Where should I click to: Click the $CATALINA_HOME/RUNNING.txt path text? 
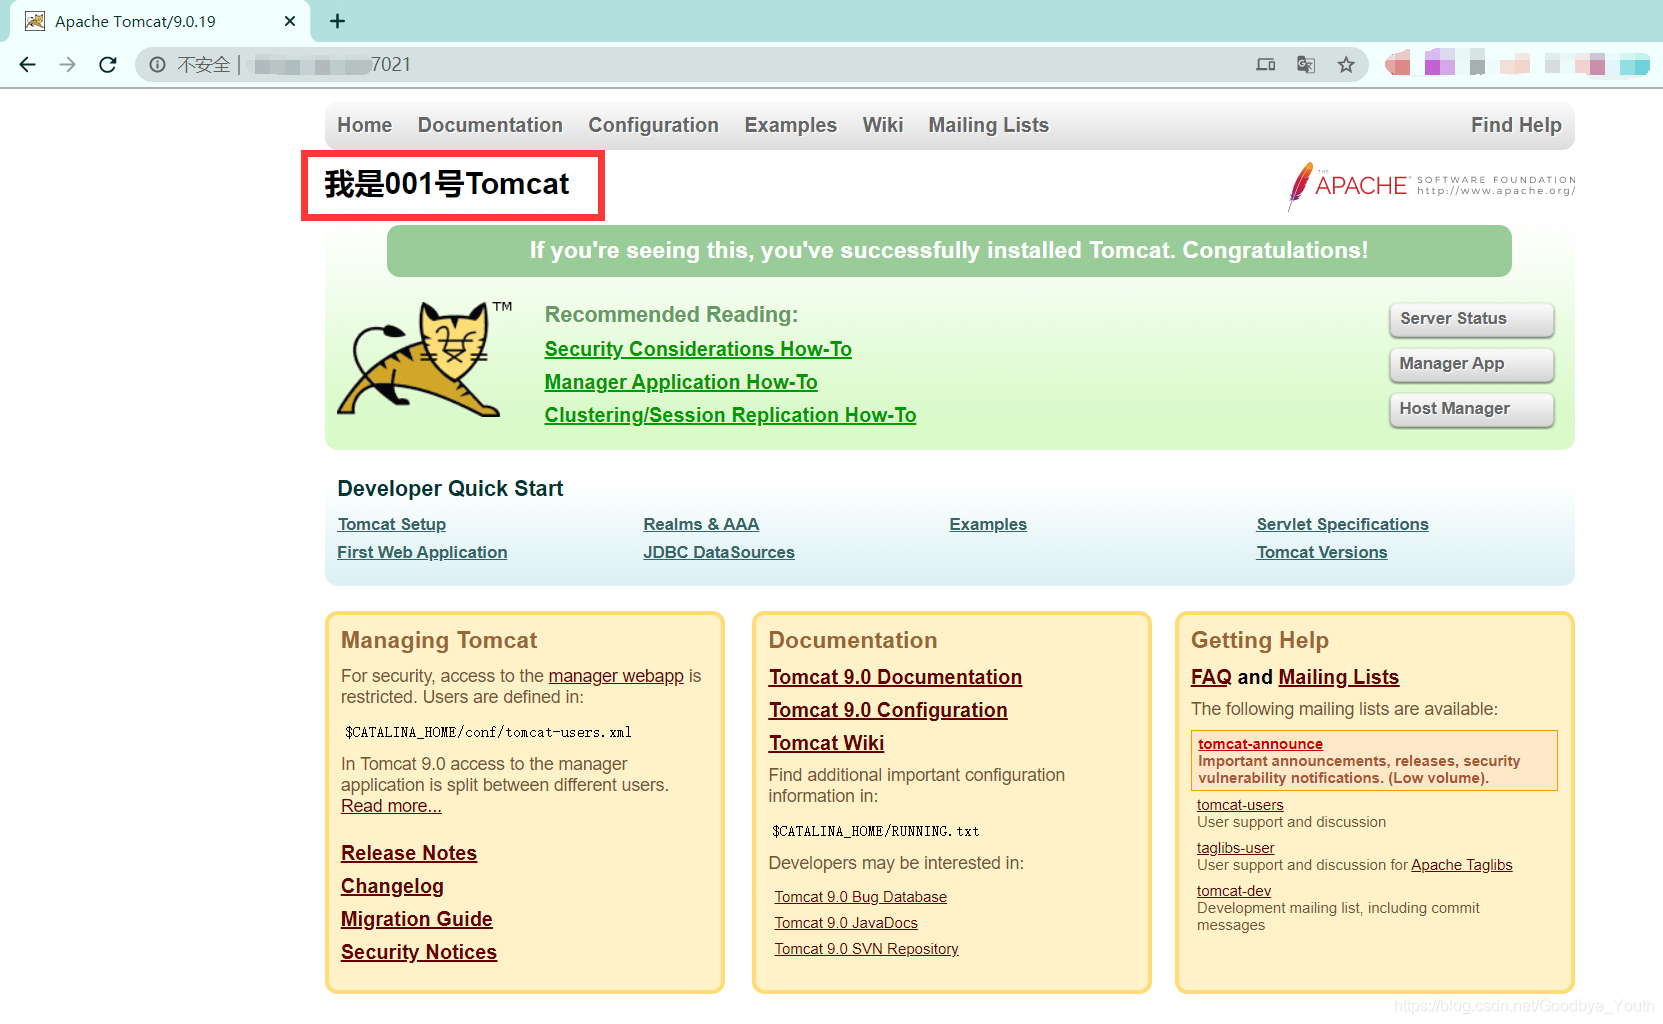pos(875,831)
